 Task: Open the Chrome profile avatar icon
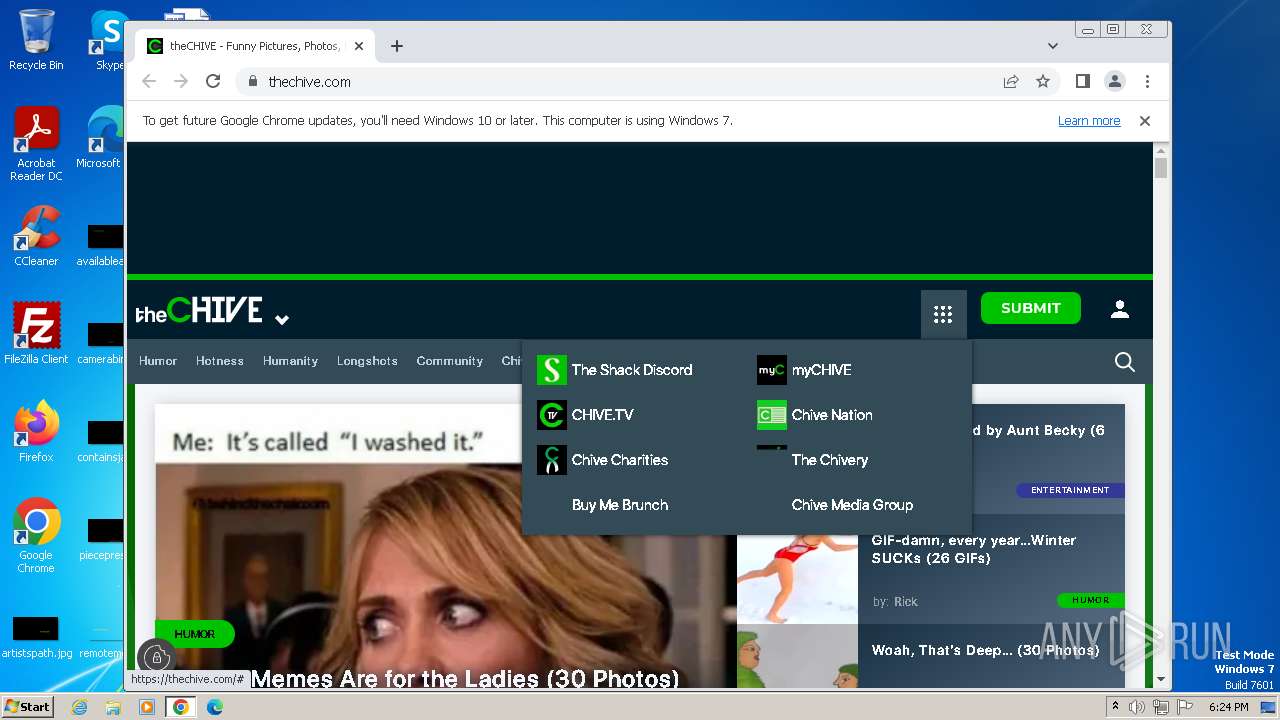click(1115, 81)
